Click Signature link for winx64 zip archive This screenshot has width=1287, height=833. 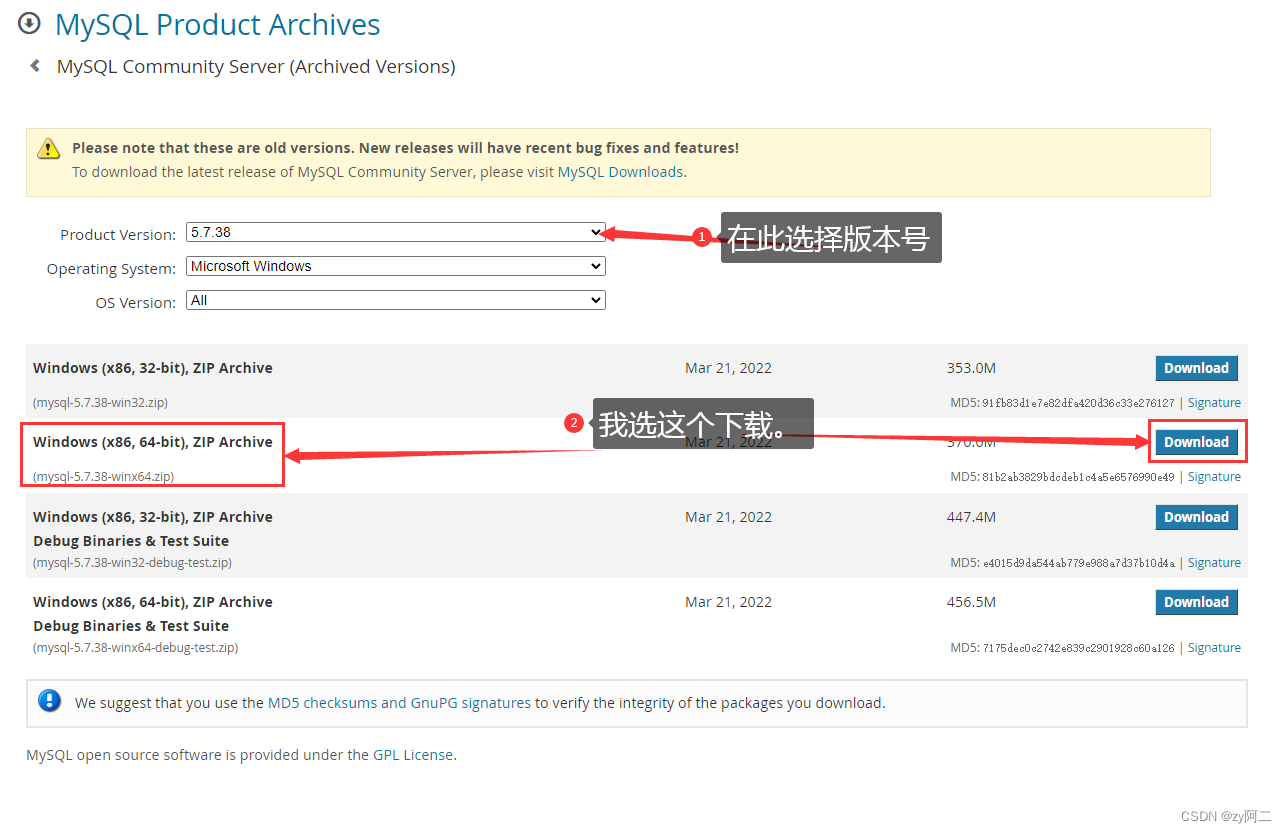pyautogui.click(x=1214, y=476)
